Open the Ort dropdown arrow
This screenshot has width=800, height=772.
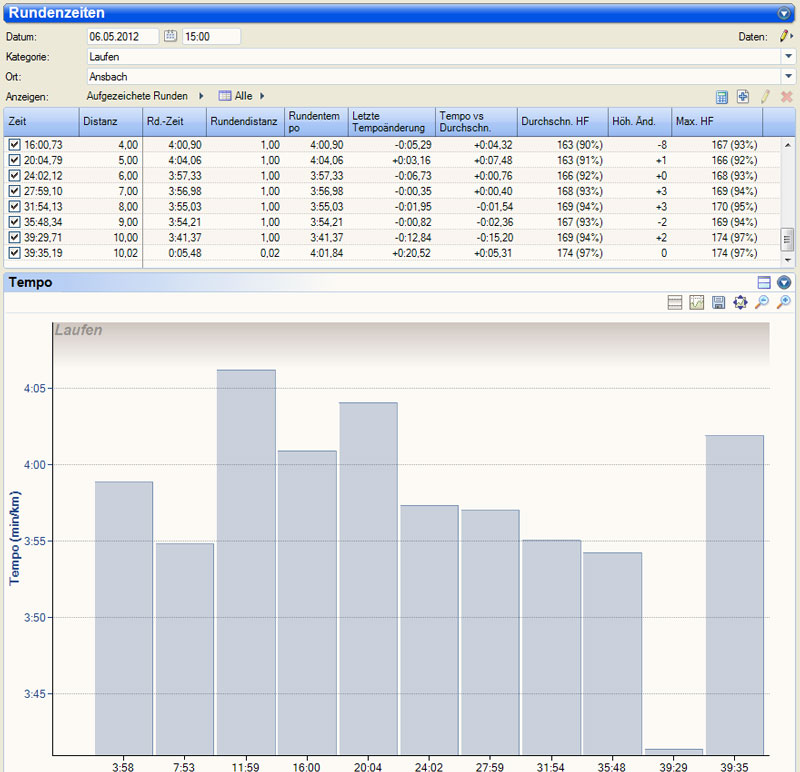tap(788, 76)
